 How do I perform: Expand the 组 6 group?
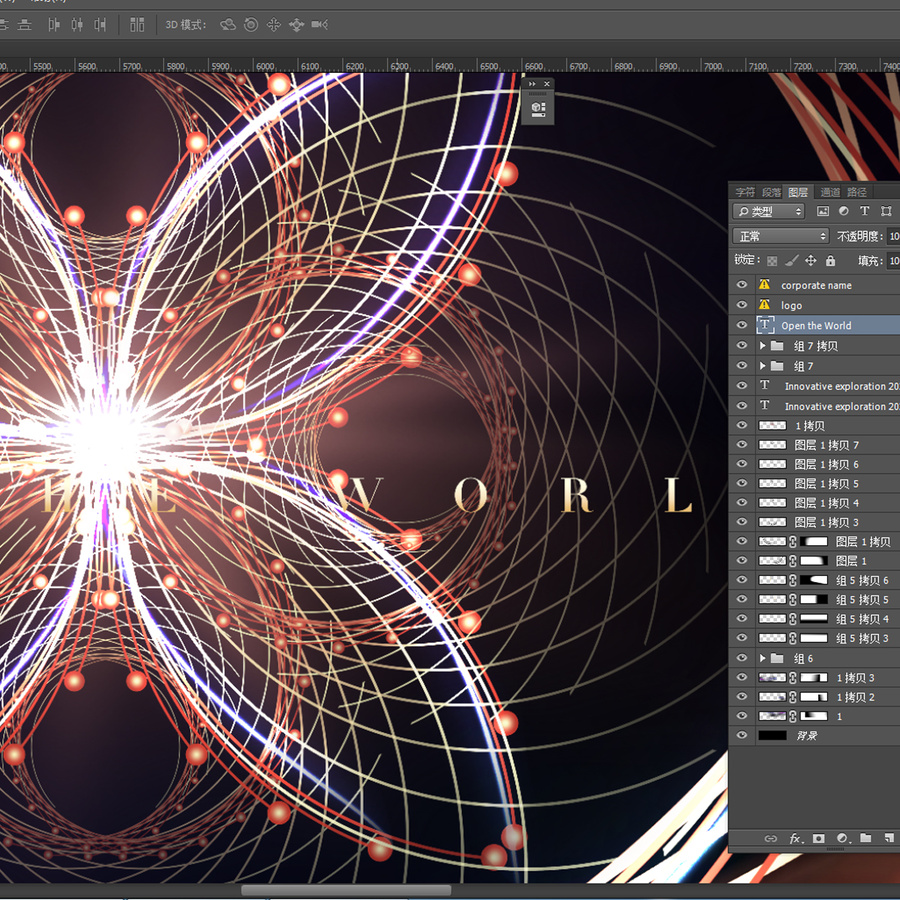pyautogui.click(x=763, y=658)
